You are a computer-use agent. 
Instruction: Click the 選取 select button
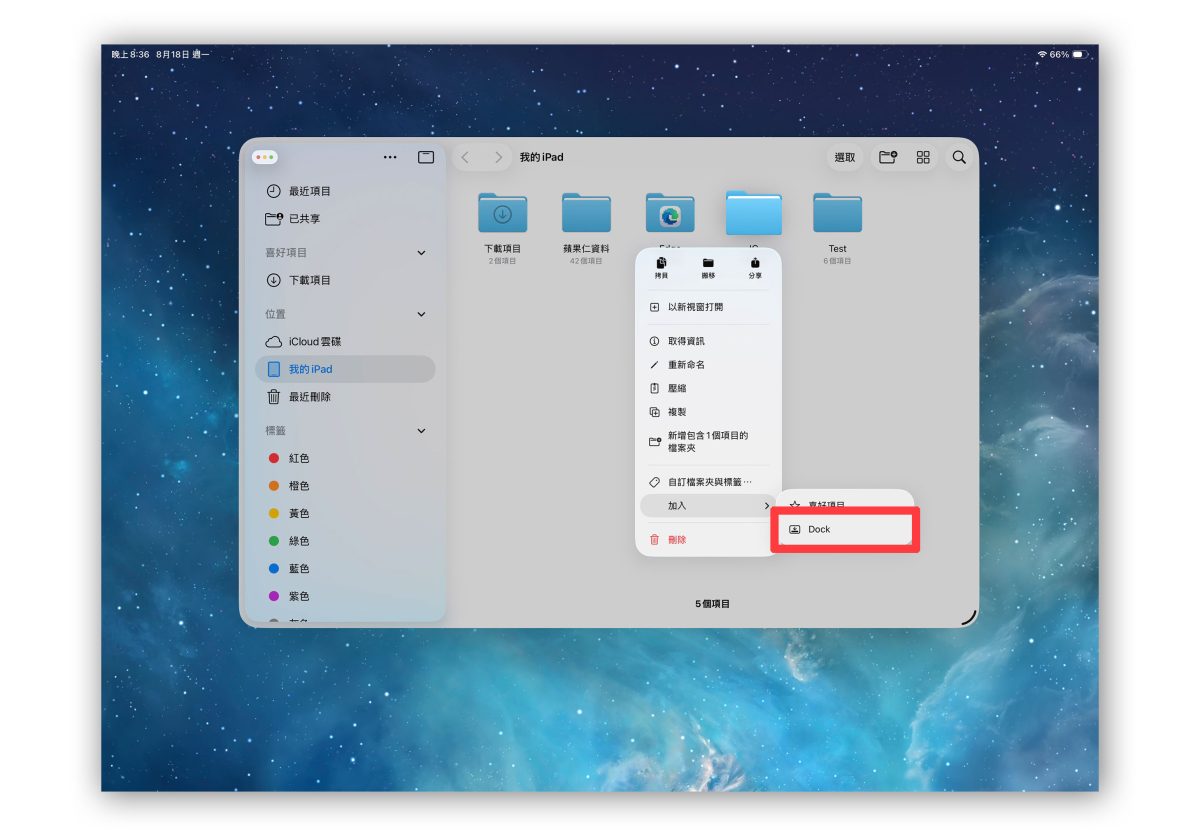[845, 158]
